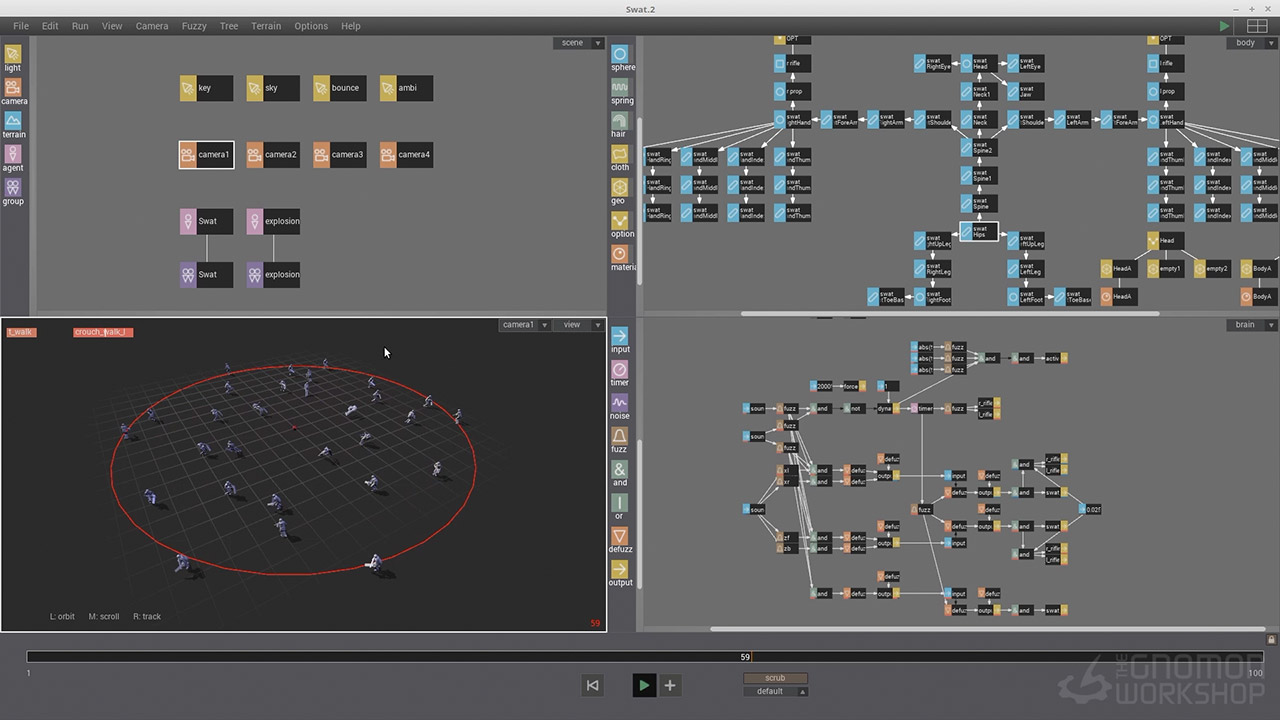Open the Fuzzy menu
The width and height of the screenshot is (1280, 720).
tap(194, 26)
